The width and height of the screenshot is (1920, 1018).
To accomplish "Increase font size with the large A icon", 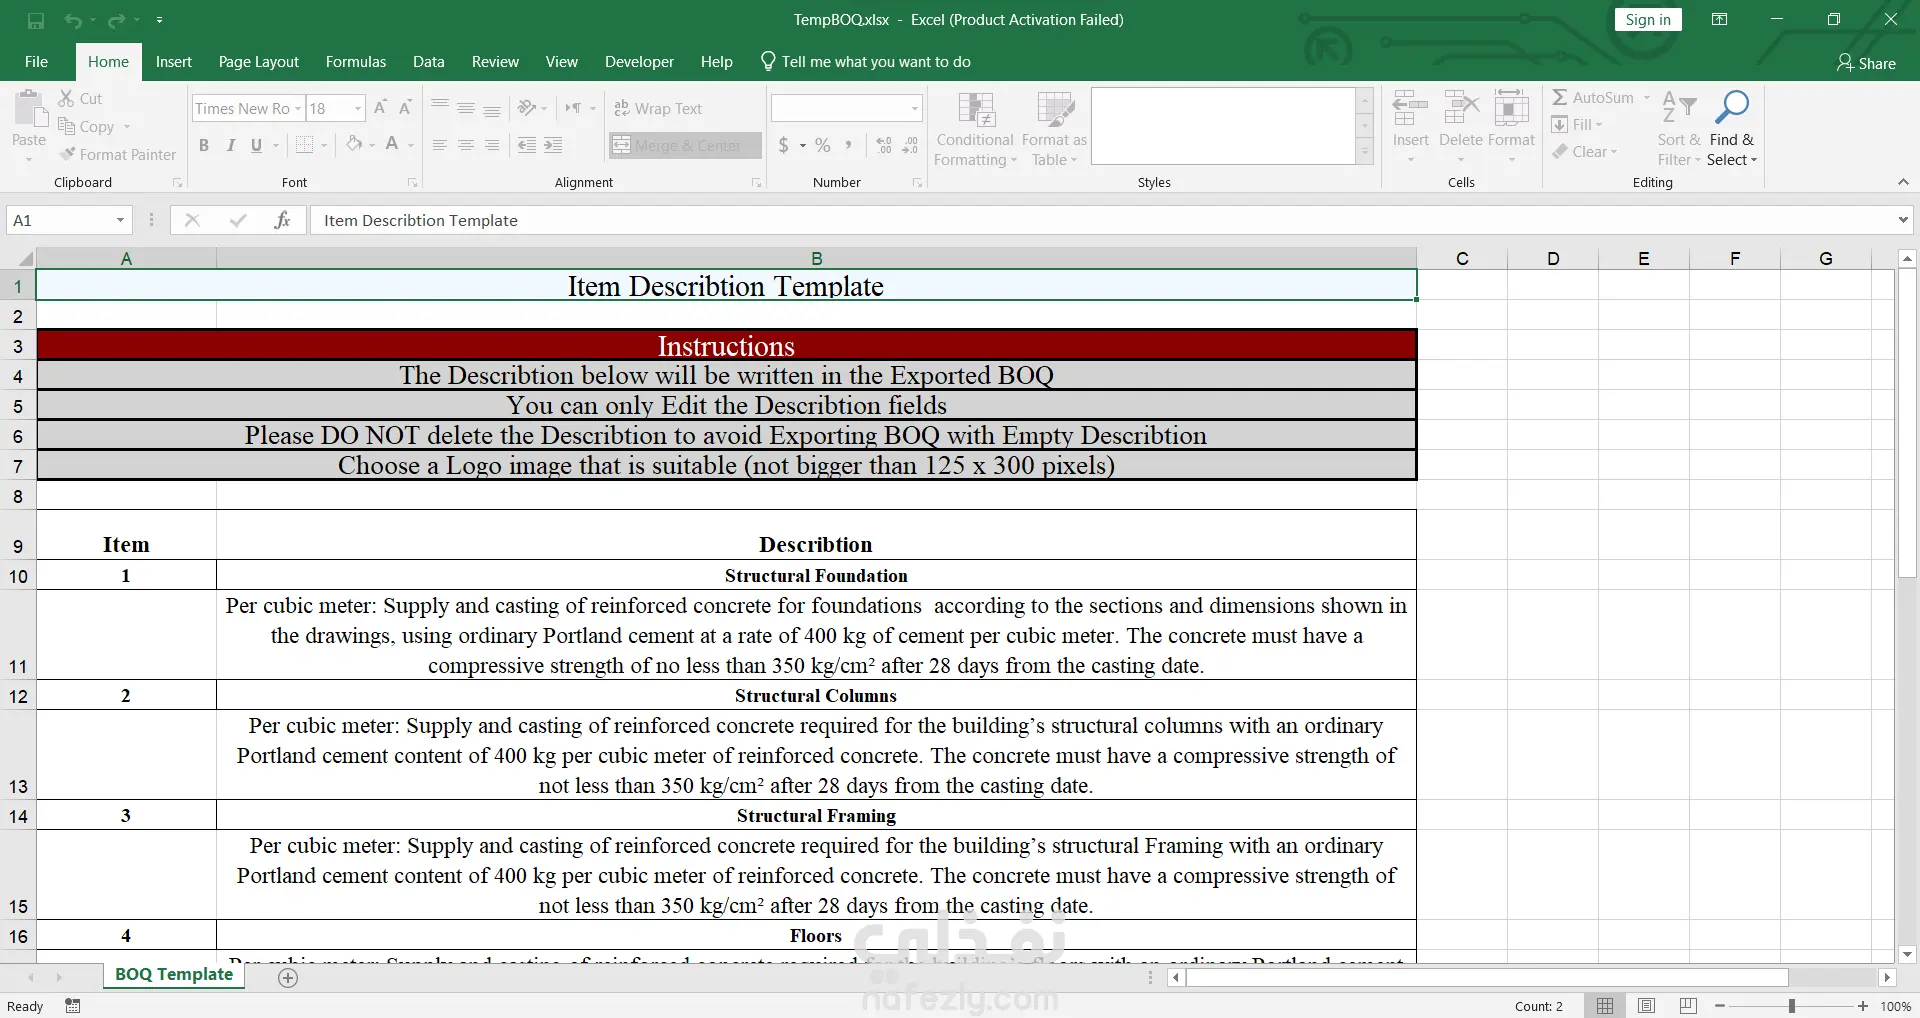I will click(x=380, y=108).
